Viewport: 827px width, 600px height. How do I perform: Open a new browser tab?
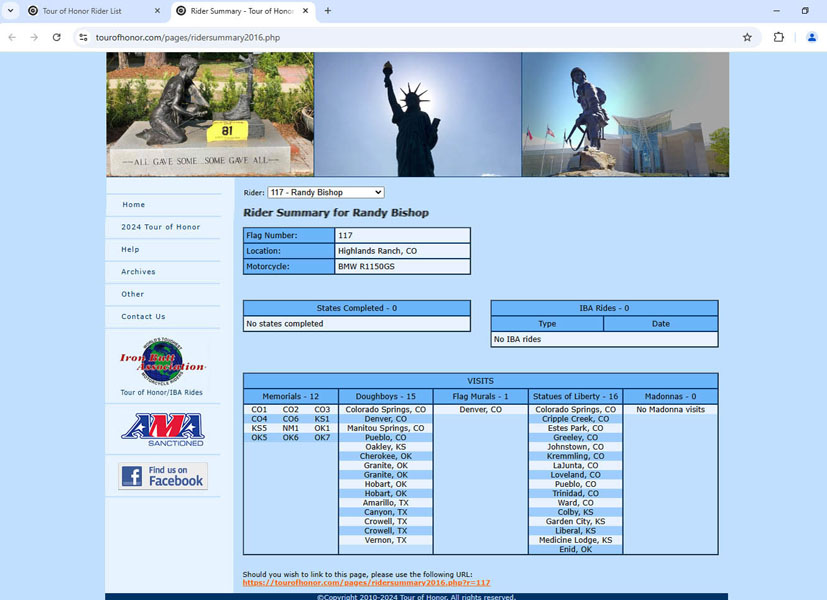[328, 11]
